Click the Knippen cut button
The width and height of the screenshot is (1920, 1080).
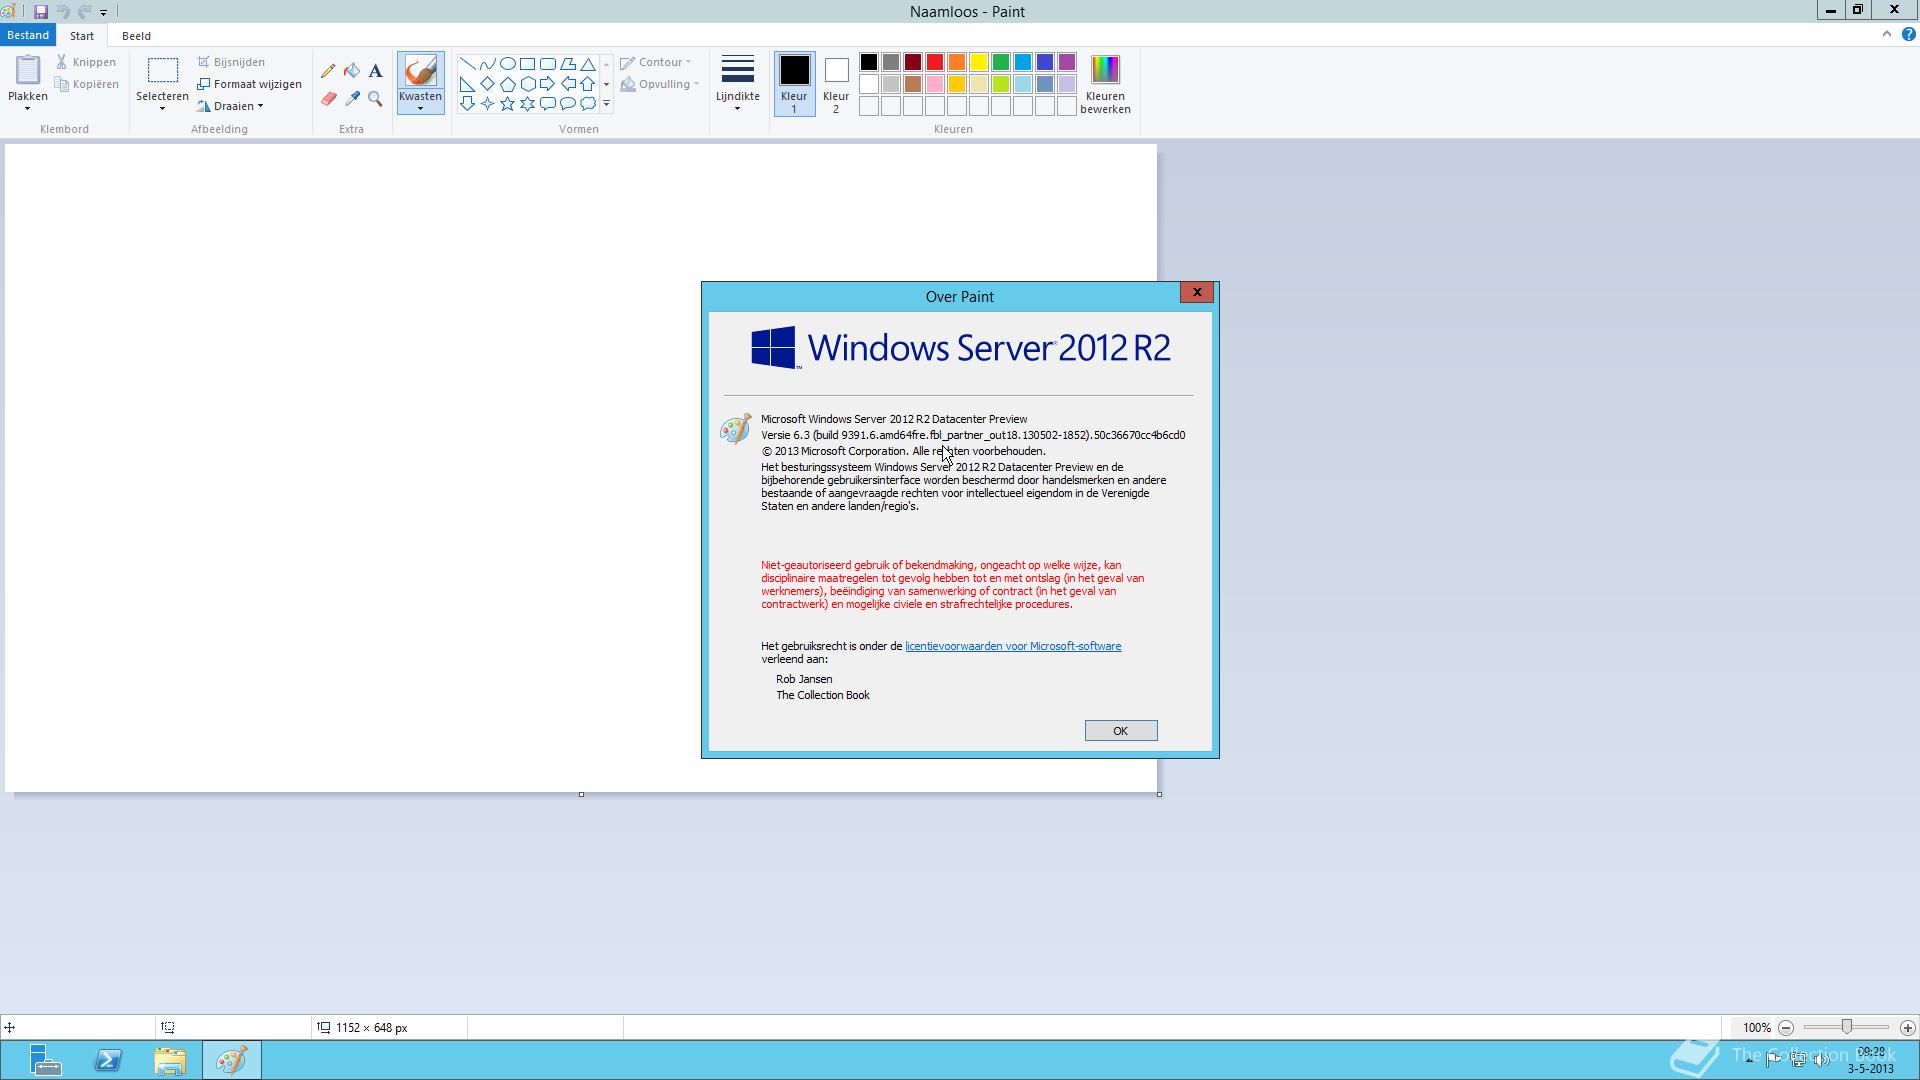click(x=86, y=62)
